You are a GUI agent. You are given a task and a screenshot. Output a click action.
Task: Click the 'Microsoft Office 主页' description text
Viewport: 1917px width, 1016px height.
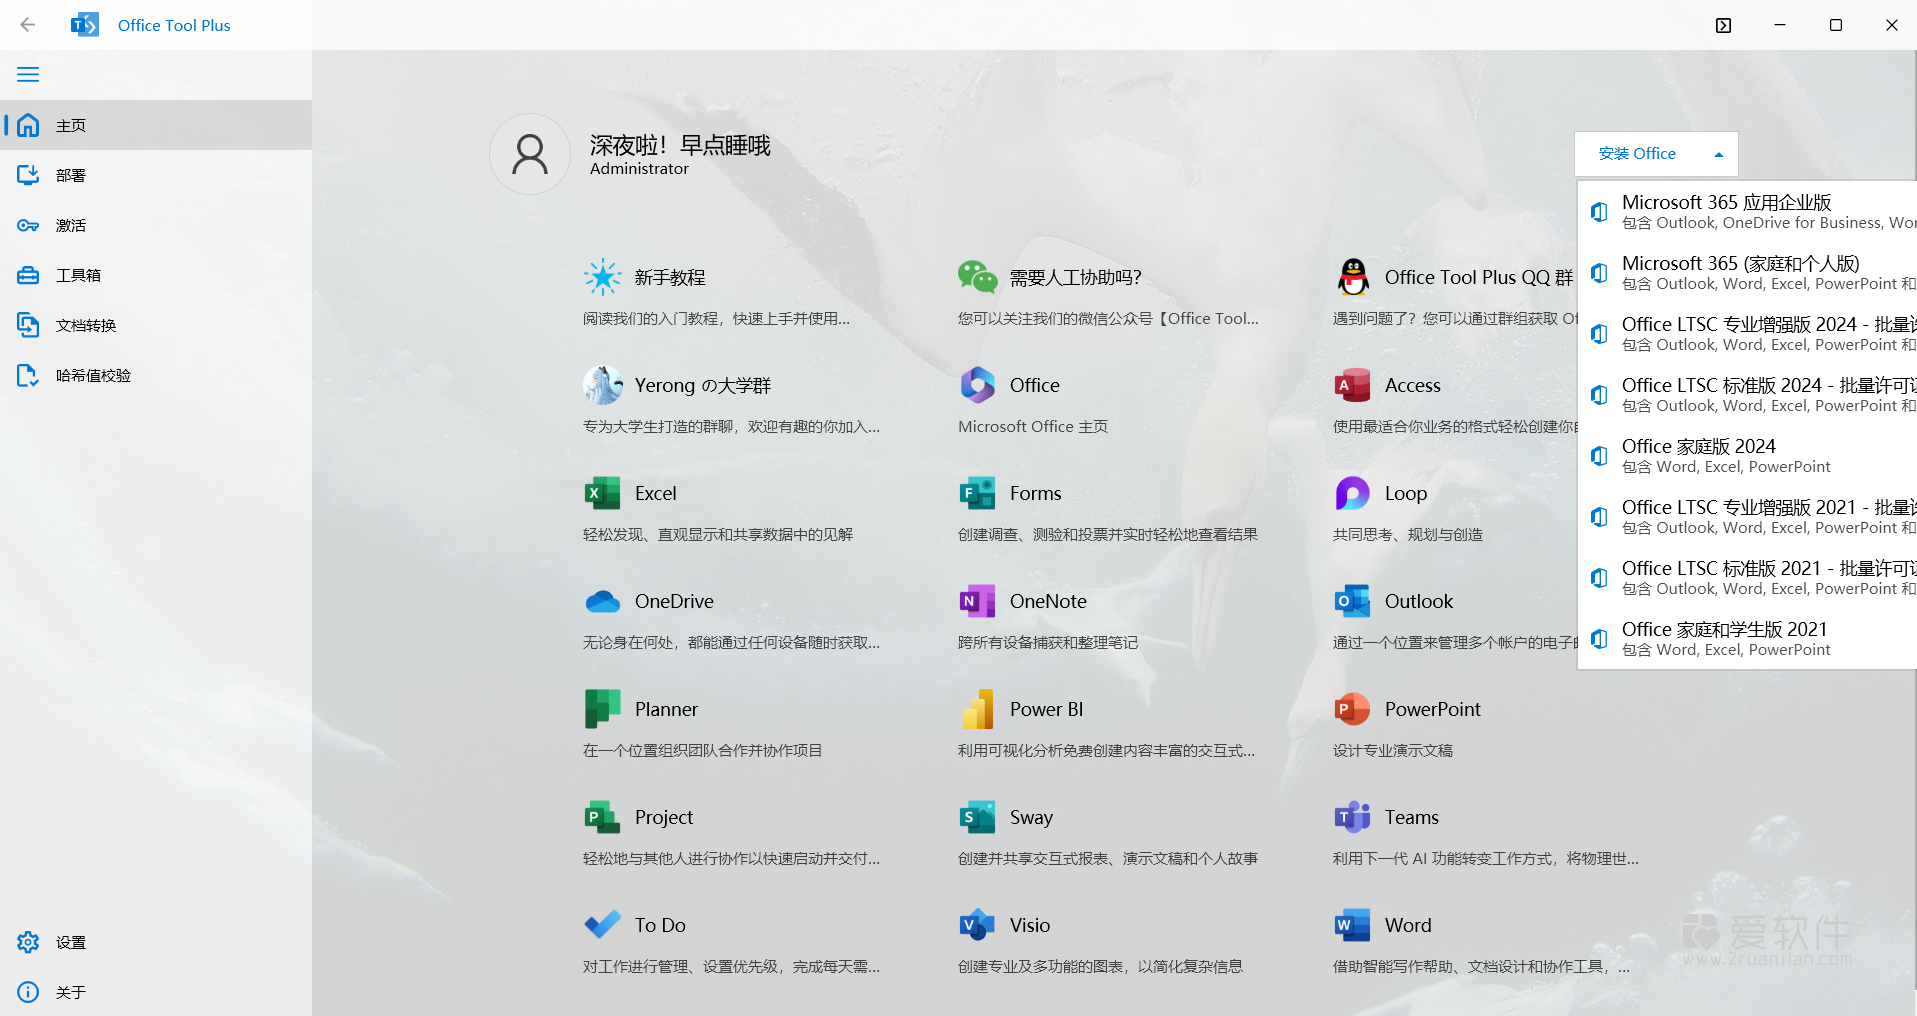(x=1033, y=426)
